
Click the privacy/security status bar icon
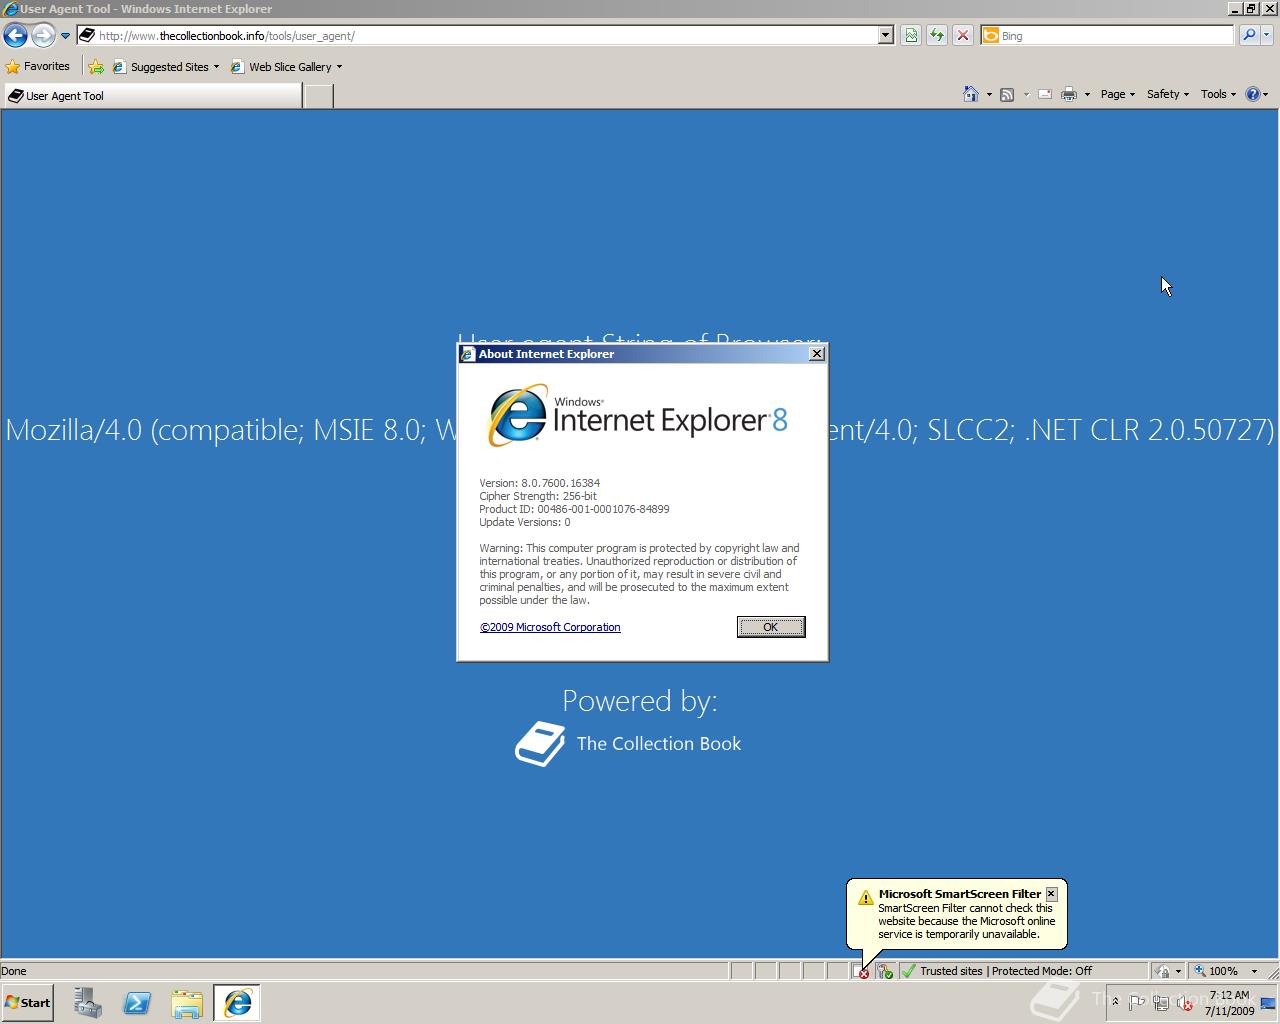click(885, 971)
